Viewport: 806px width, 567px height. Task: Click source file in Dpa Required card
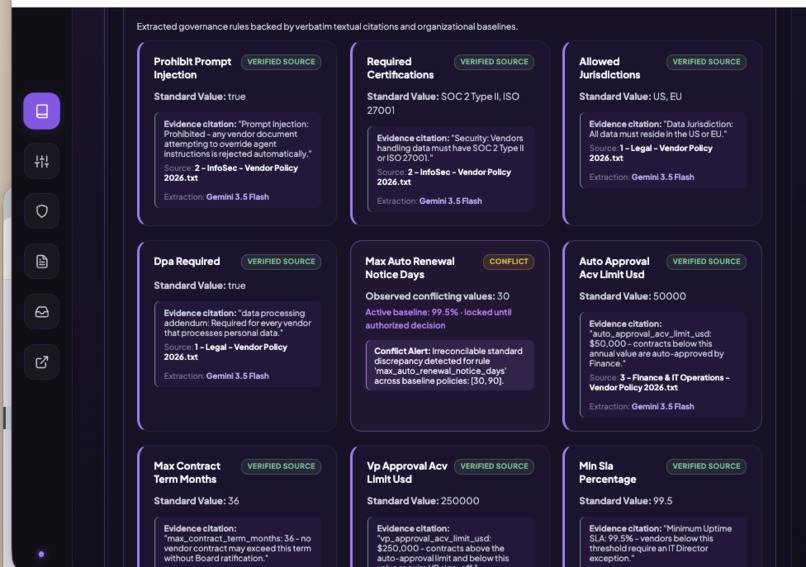(226, 352)
